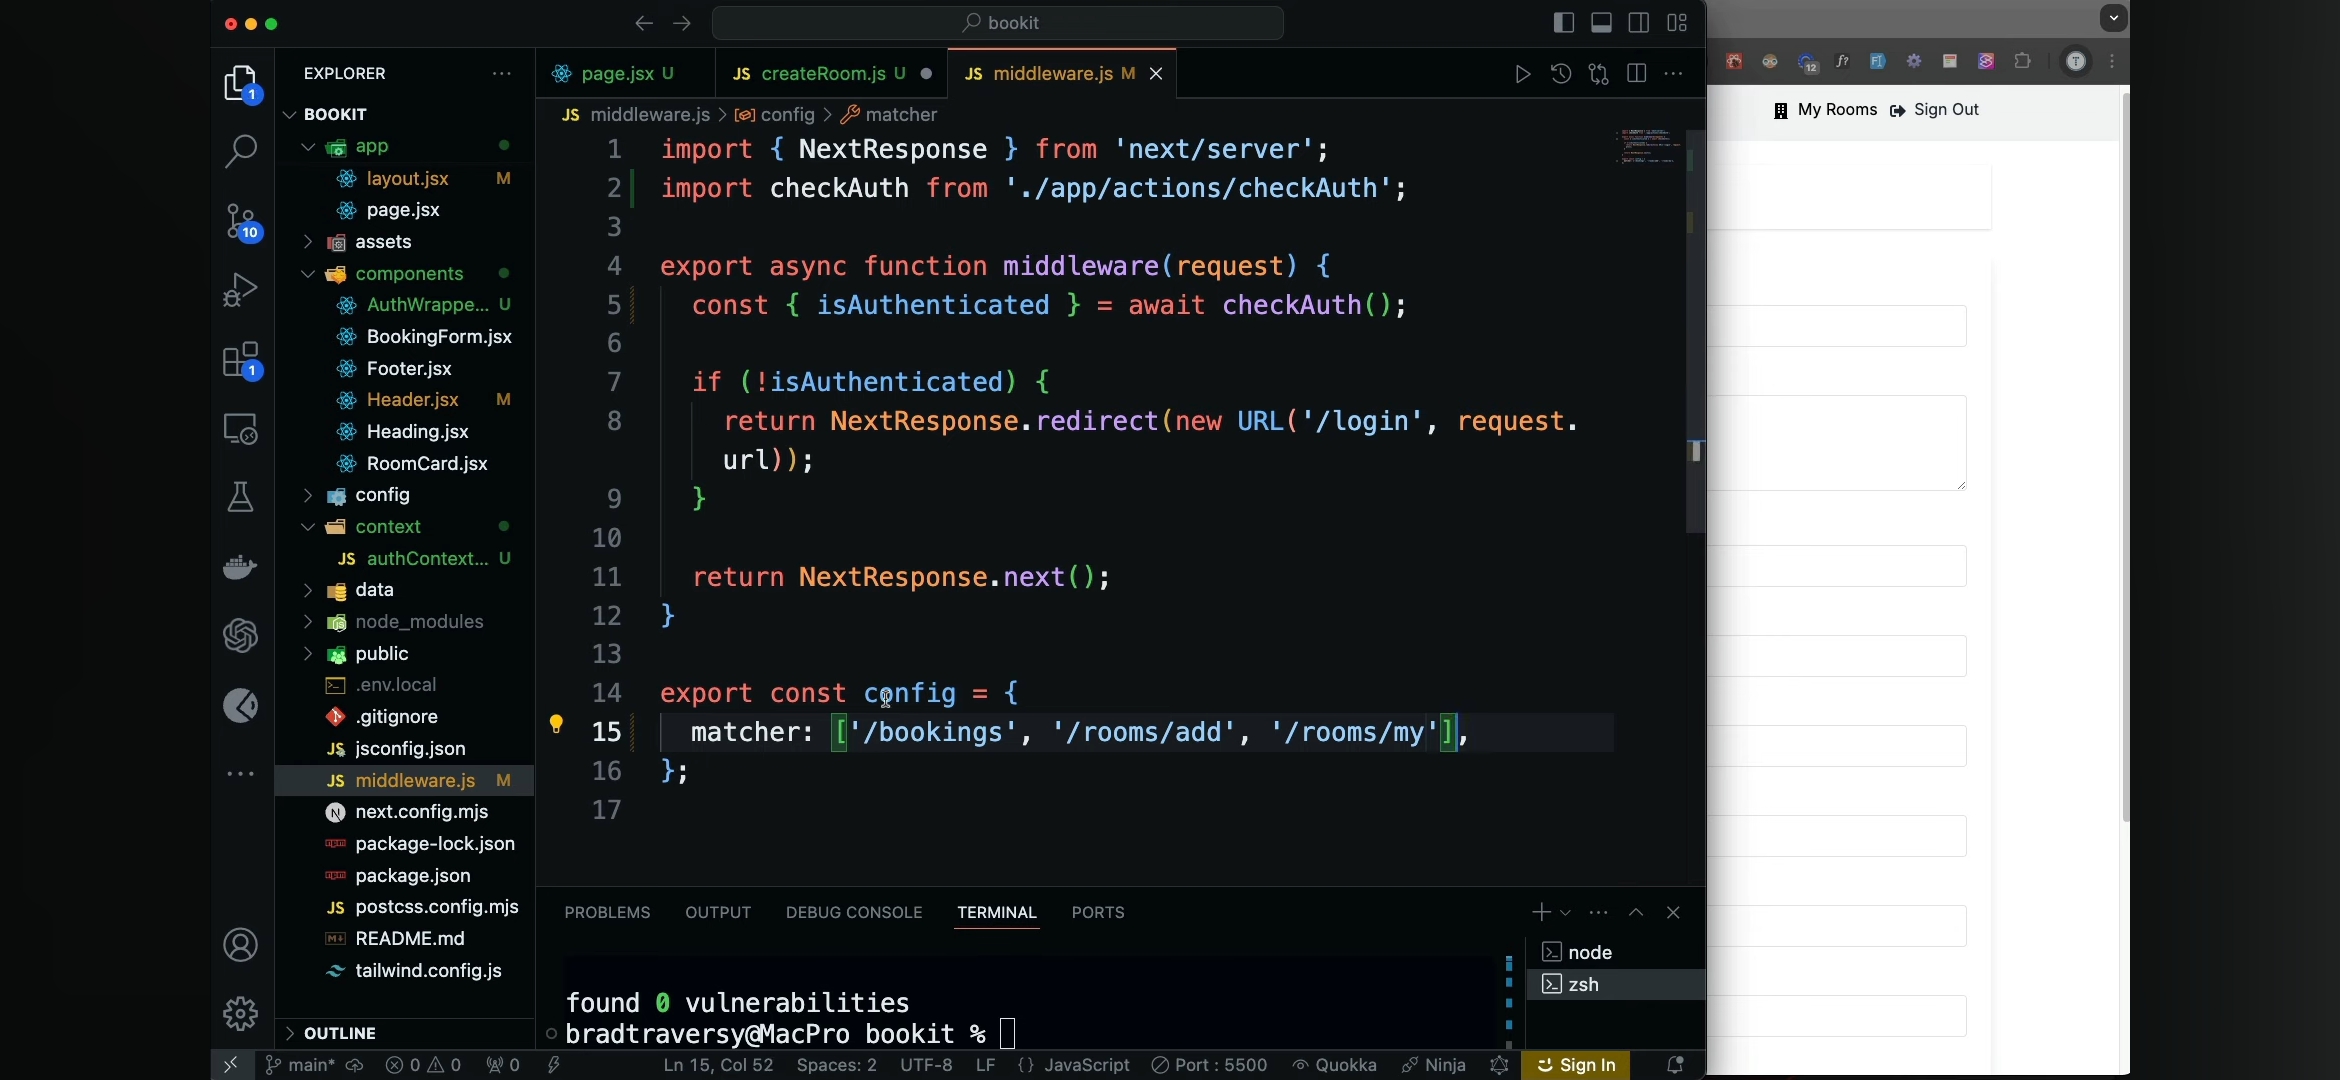Click Sign In on the status bar
Viewport: 2340px width, 1080px height.
1576,1065
